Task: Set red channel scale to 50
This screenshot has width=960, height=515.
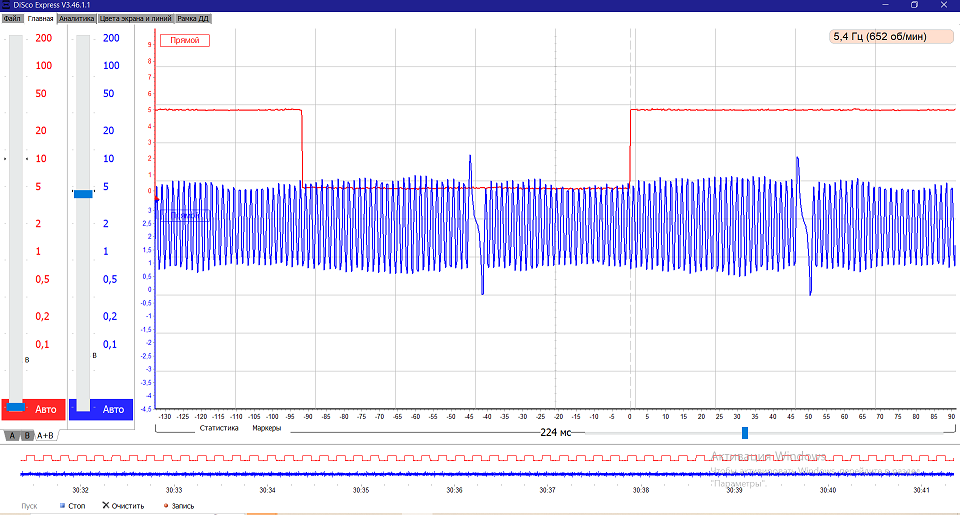Action: (40, 94)
